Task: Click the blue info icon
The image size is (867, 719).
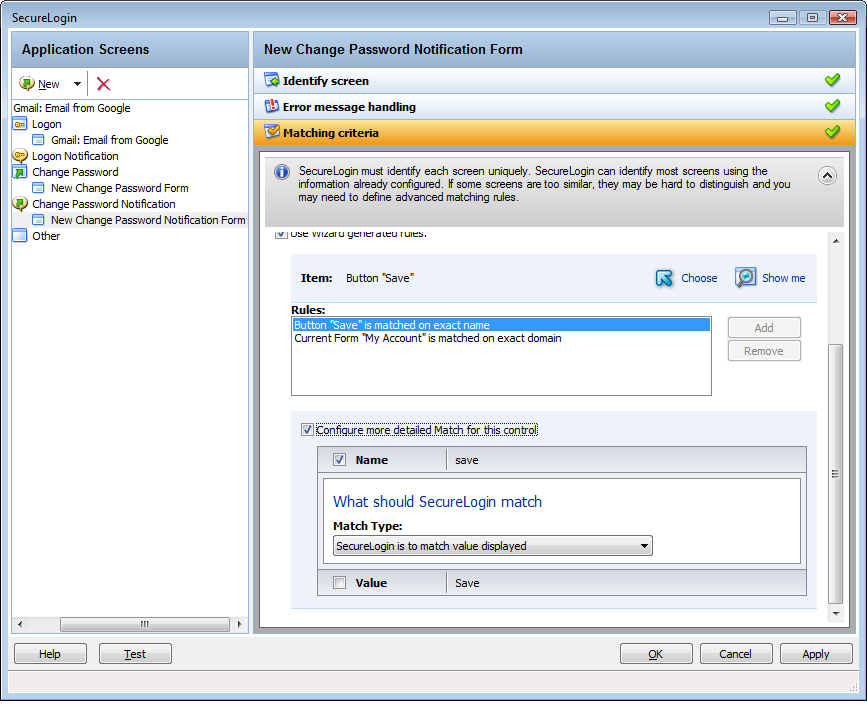Action: pos(282,172)
